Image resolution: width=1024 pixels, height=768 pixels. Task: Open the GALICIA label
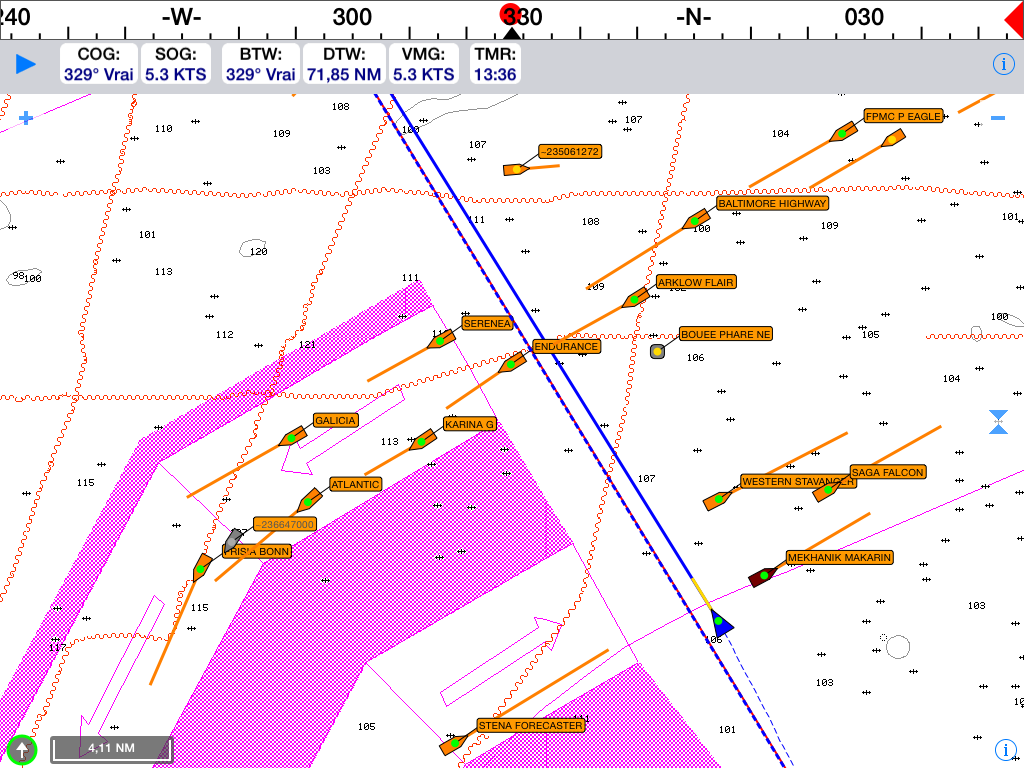pyautogui.click(x=335, y=421)
